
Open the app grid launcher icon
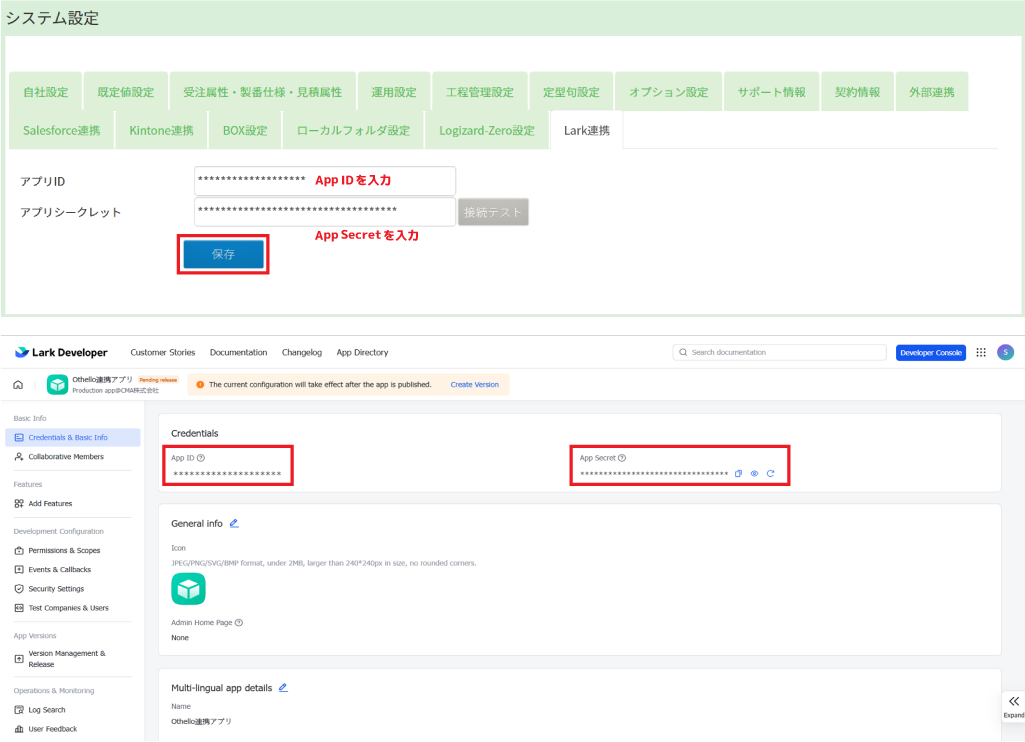(981, 352)
